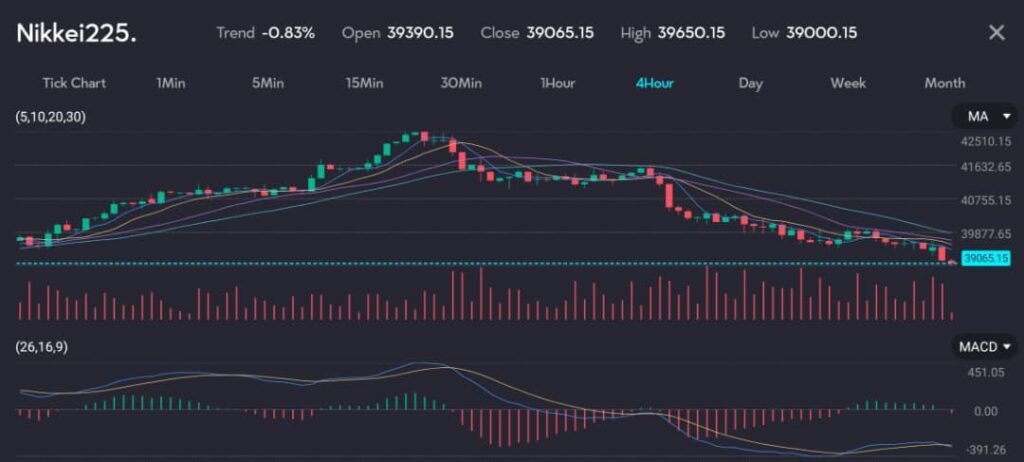Open the MACD indicator dropdown
Screen dimensions: 1024x462
[x=984, y=347]
